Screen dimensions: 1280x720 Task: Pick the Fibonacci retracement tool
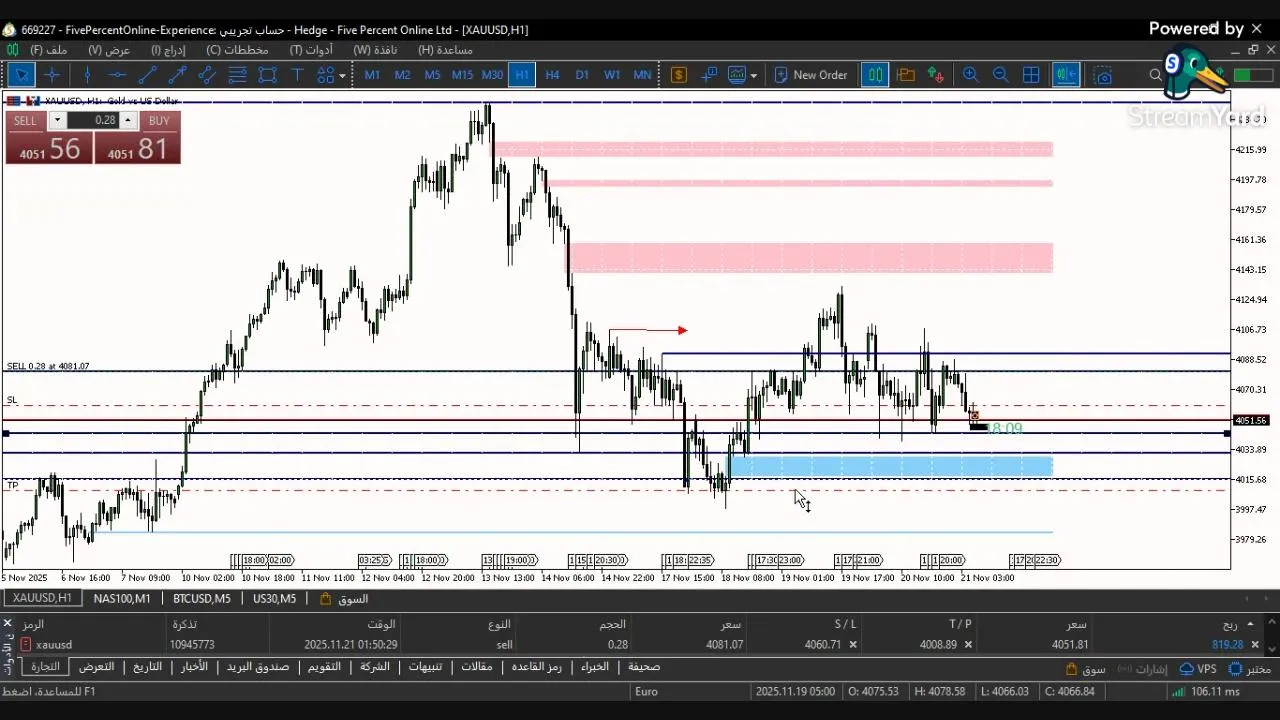coord(237,75)
